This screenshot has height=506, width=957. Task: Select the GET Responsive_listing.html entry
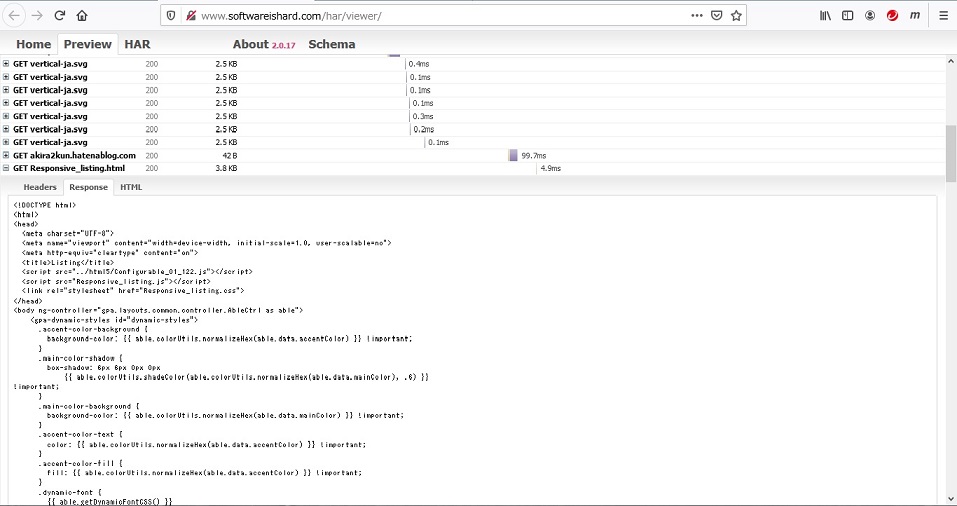click(x=69, y=168)
